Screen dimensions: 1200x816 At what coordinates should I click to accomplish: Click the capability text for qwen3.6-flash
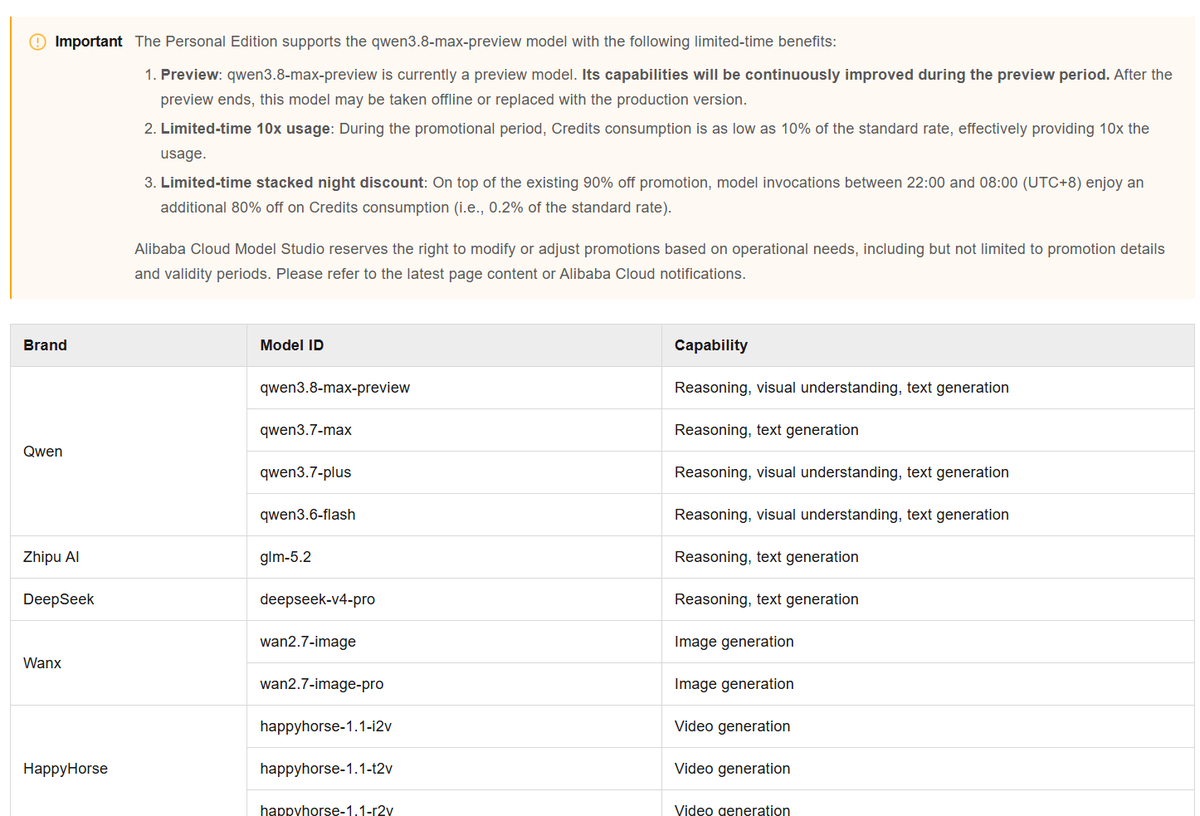click(842, 514)
